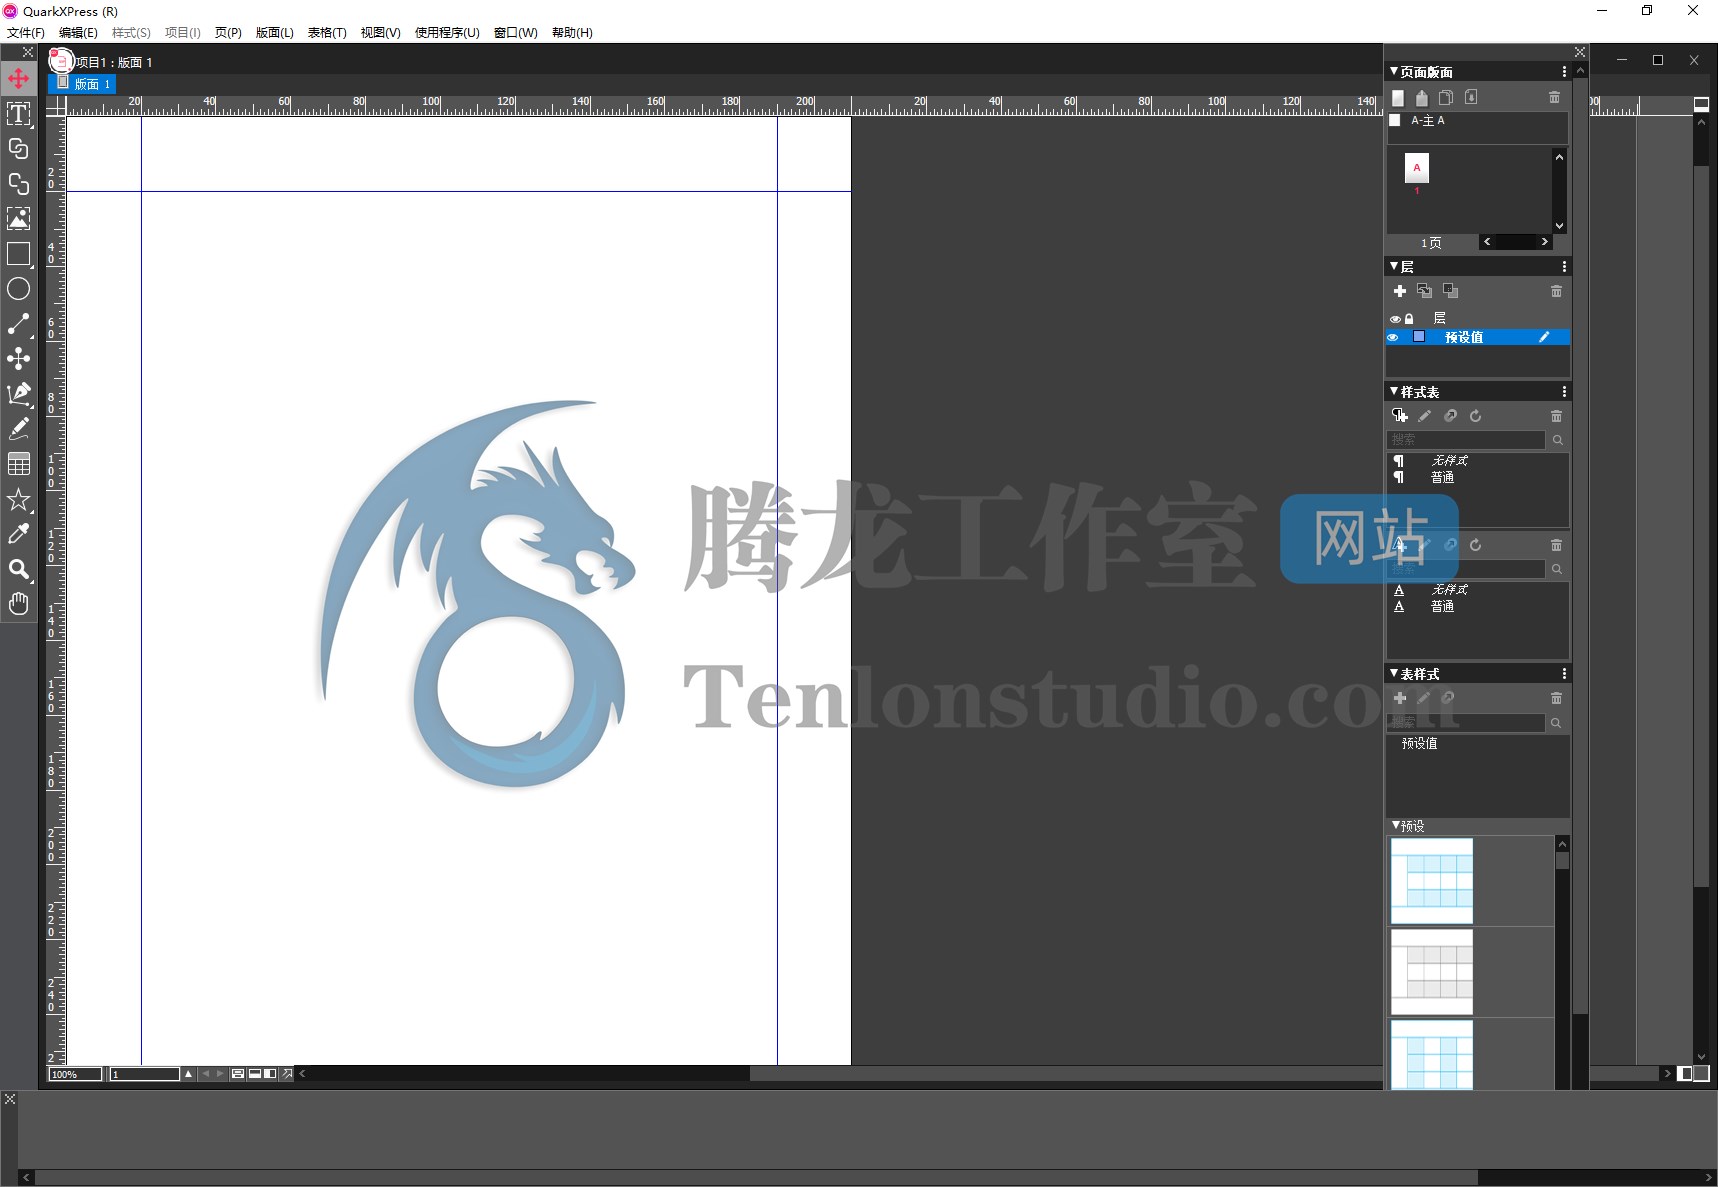Select the text Linking tool

pyautogui.click(x=18, y=148)
